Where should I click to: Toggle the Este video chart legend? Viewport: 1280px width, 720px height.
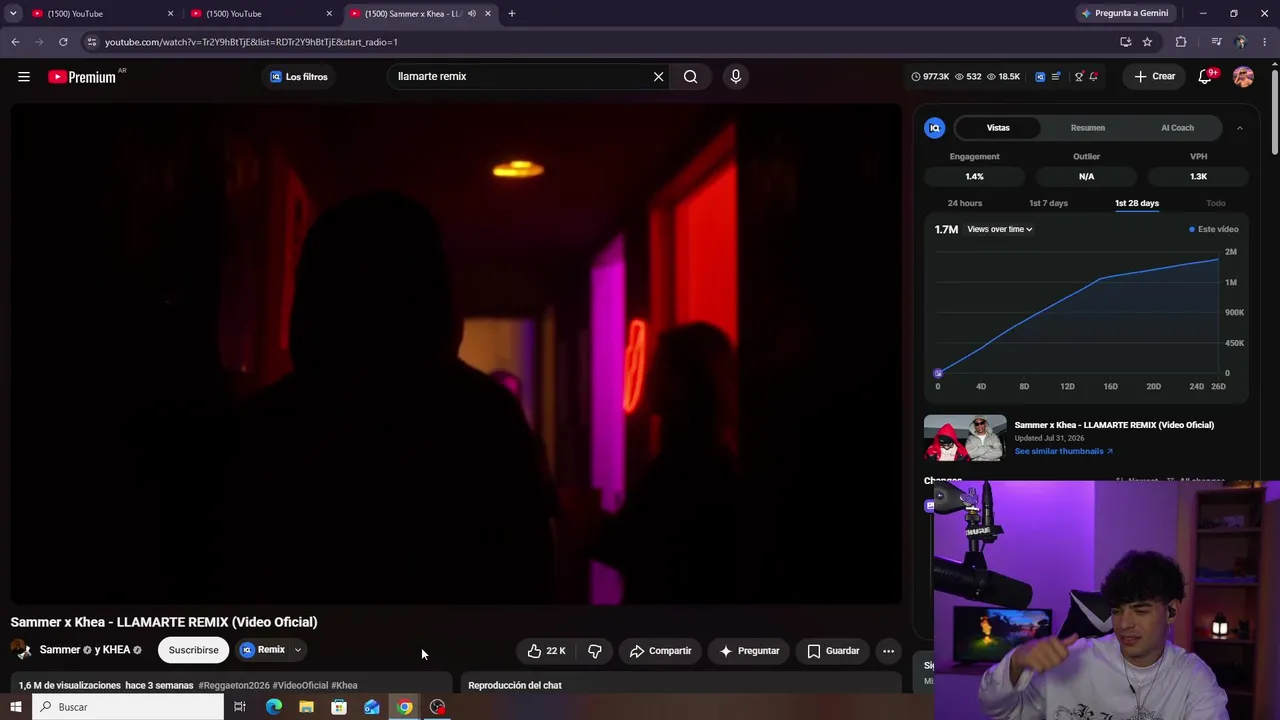pos(1213,229)
